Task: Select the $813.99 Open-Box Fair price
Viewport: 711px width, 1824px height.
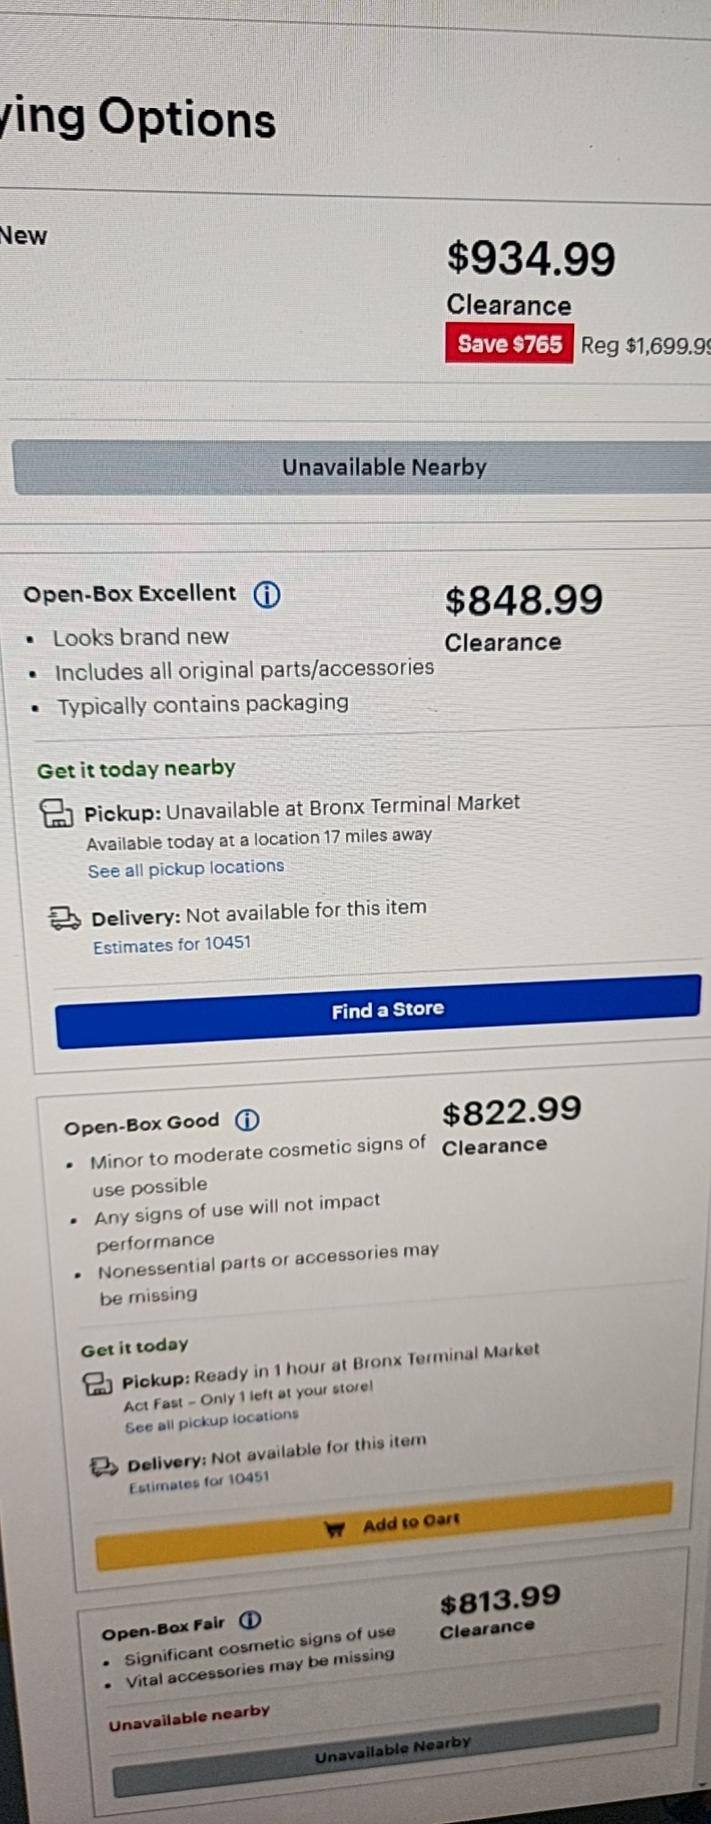Action: coord(500,1602)
